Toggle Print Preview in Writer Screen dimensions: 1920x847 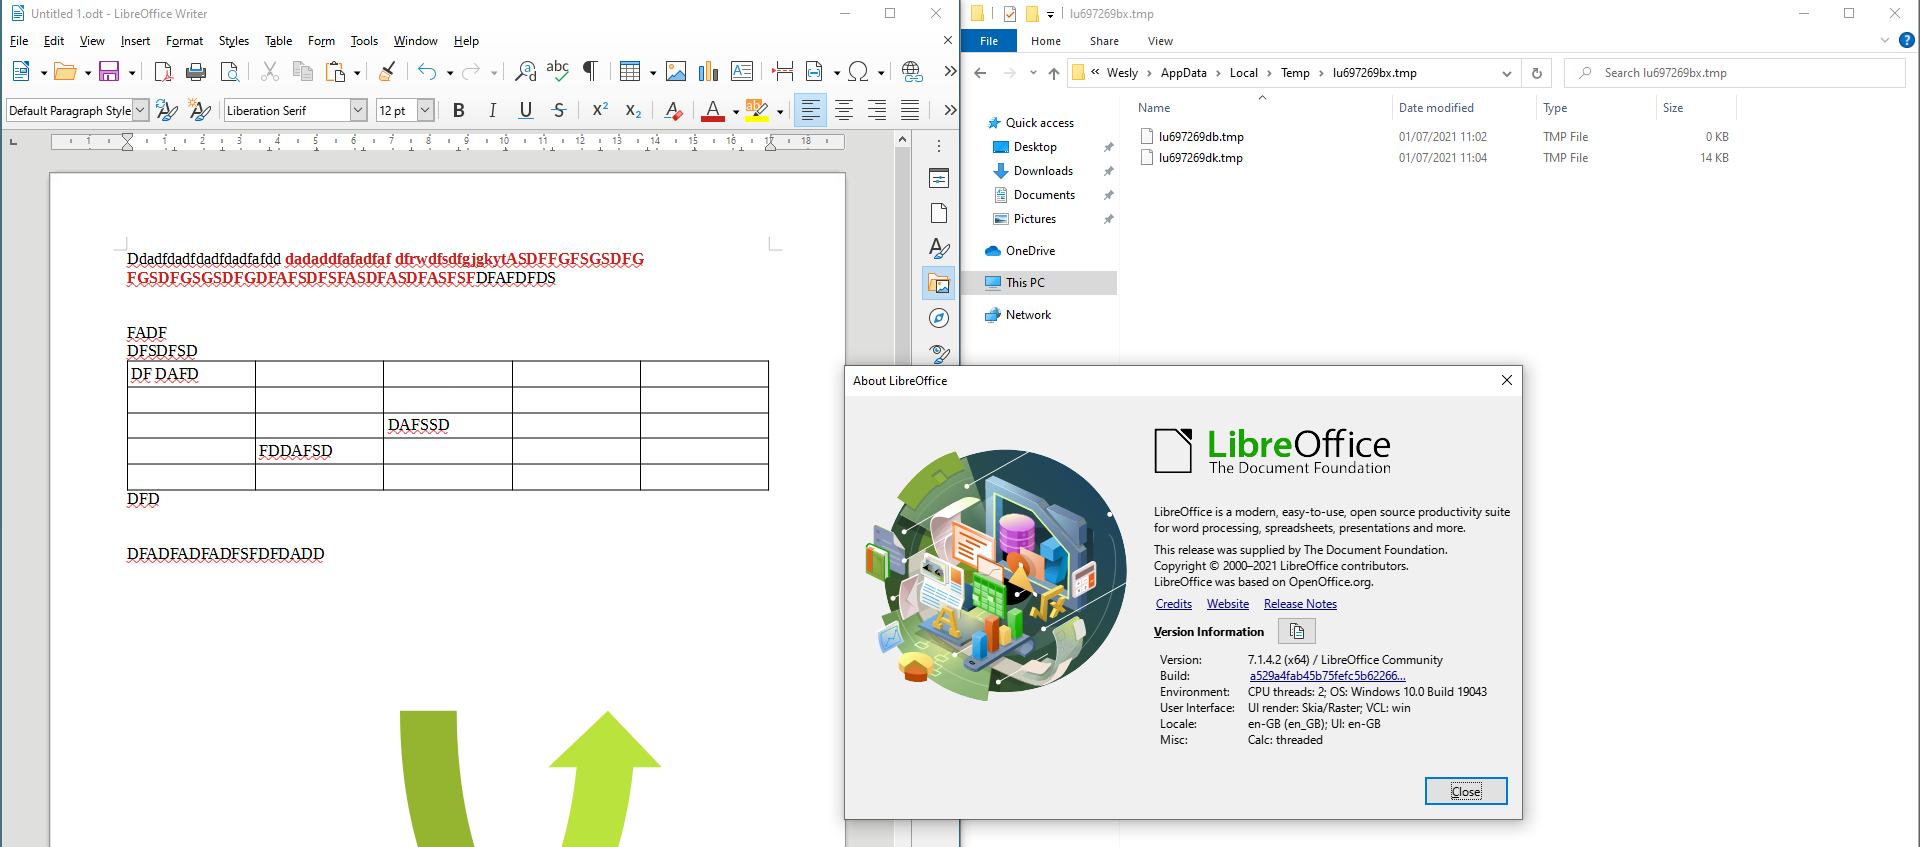pyautogui.click(x=229, y=71)
